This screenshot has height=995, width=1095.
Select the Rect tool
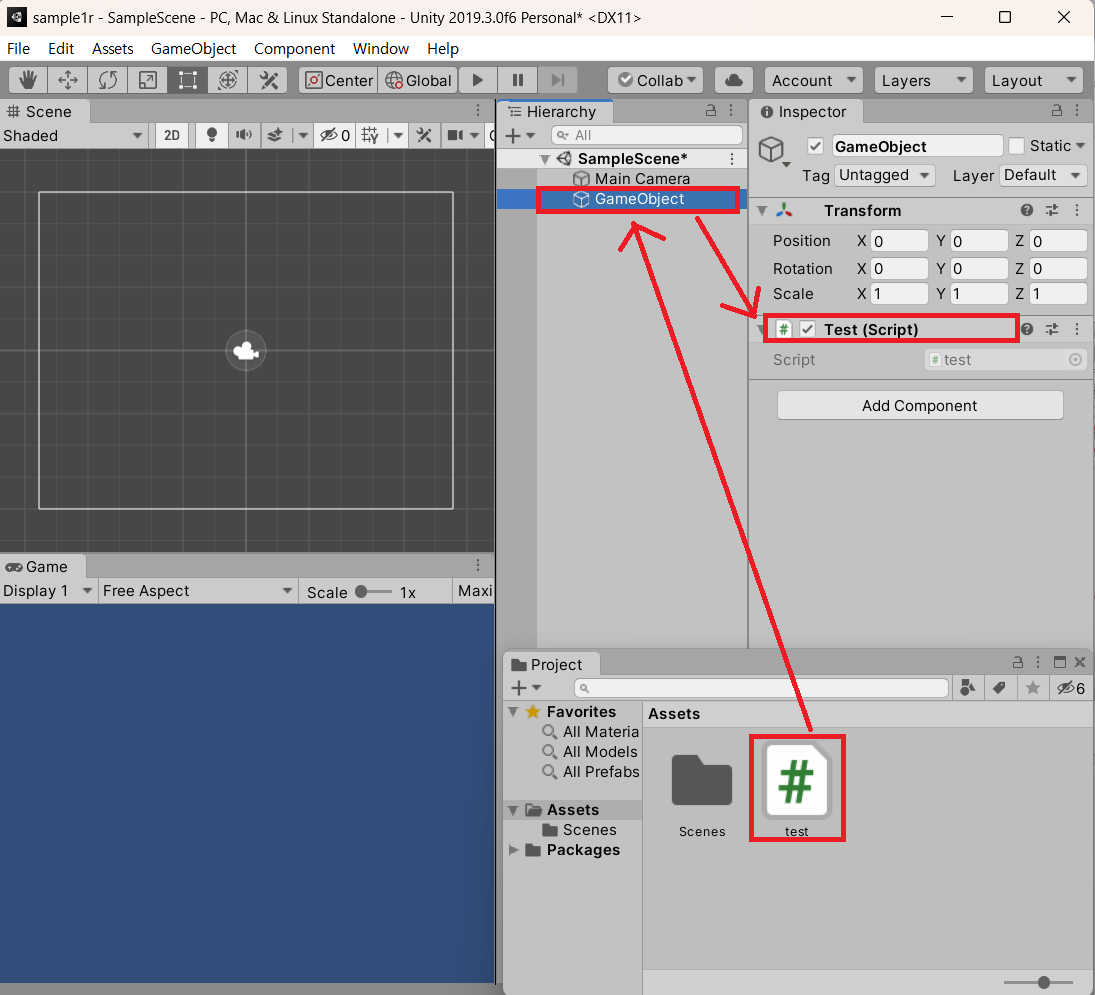coord(187,80)
